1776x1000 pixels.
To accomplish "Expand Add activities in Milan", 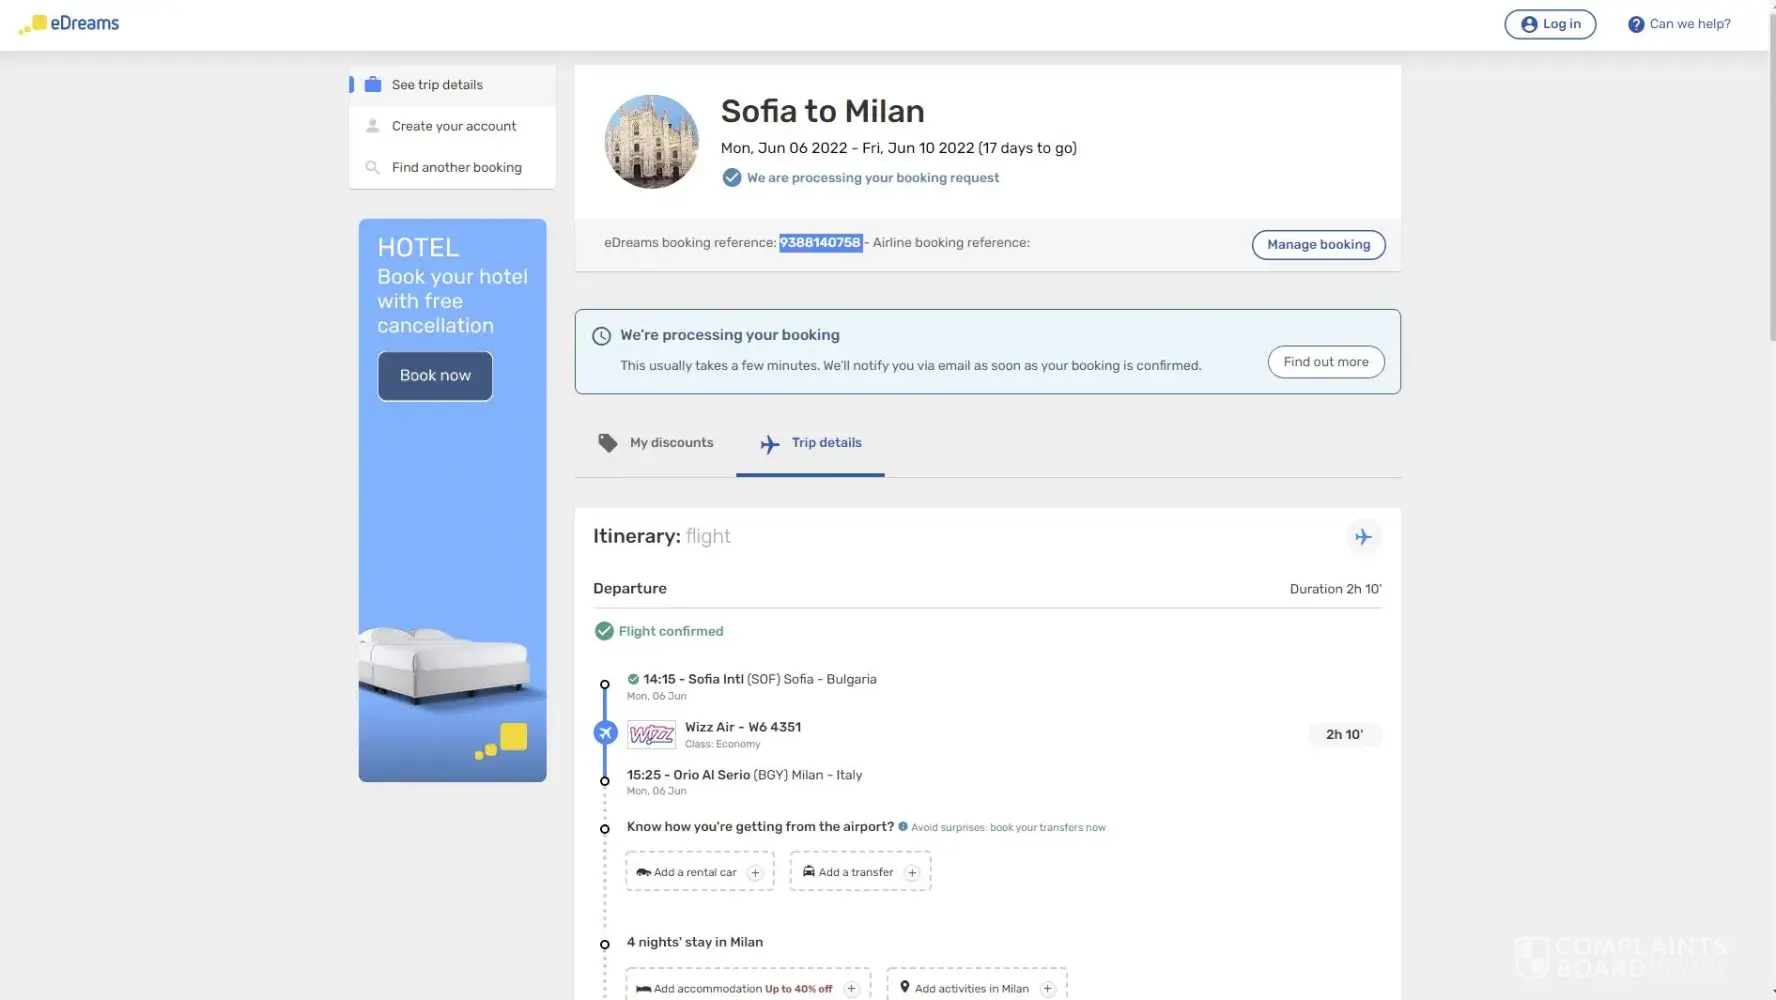I will point(976,988).
